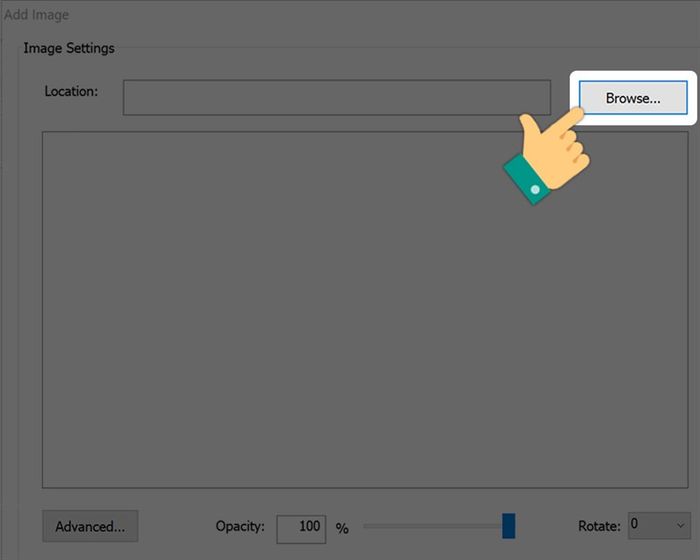Screen dimensions: 700x560
Task: Expand the Rotate dropdown
Action: click(659, 526)
